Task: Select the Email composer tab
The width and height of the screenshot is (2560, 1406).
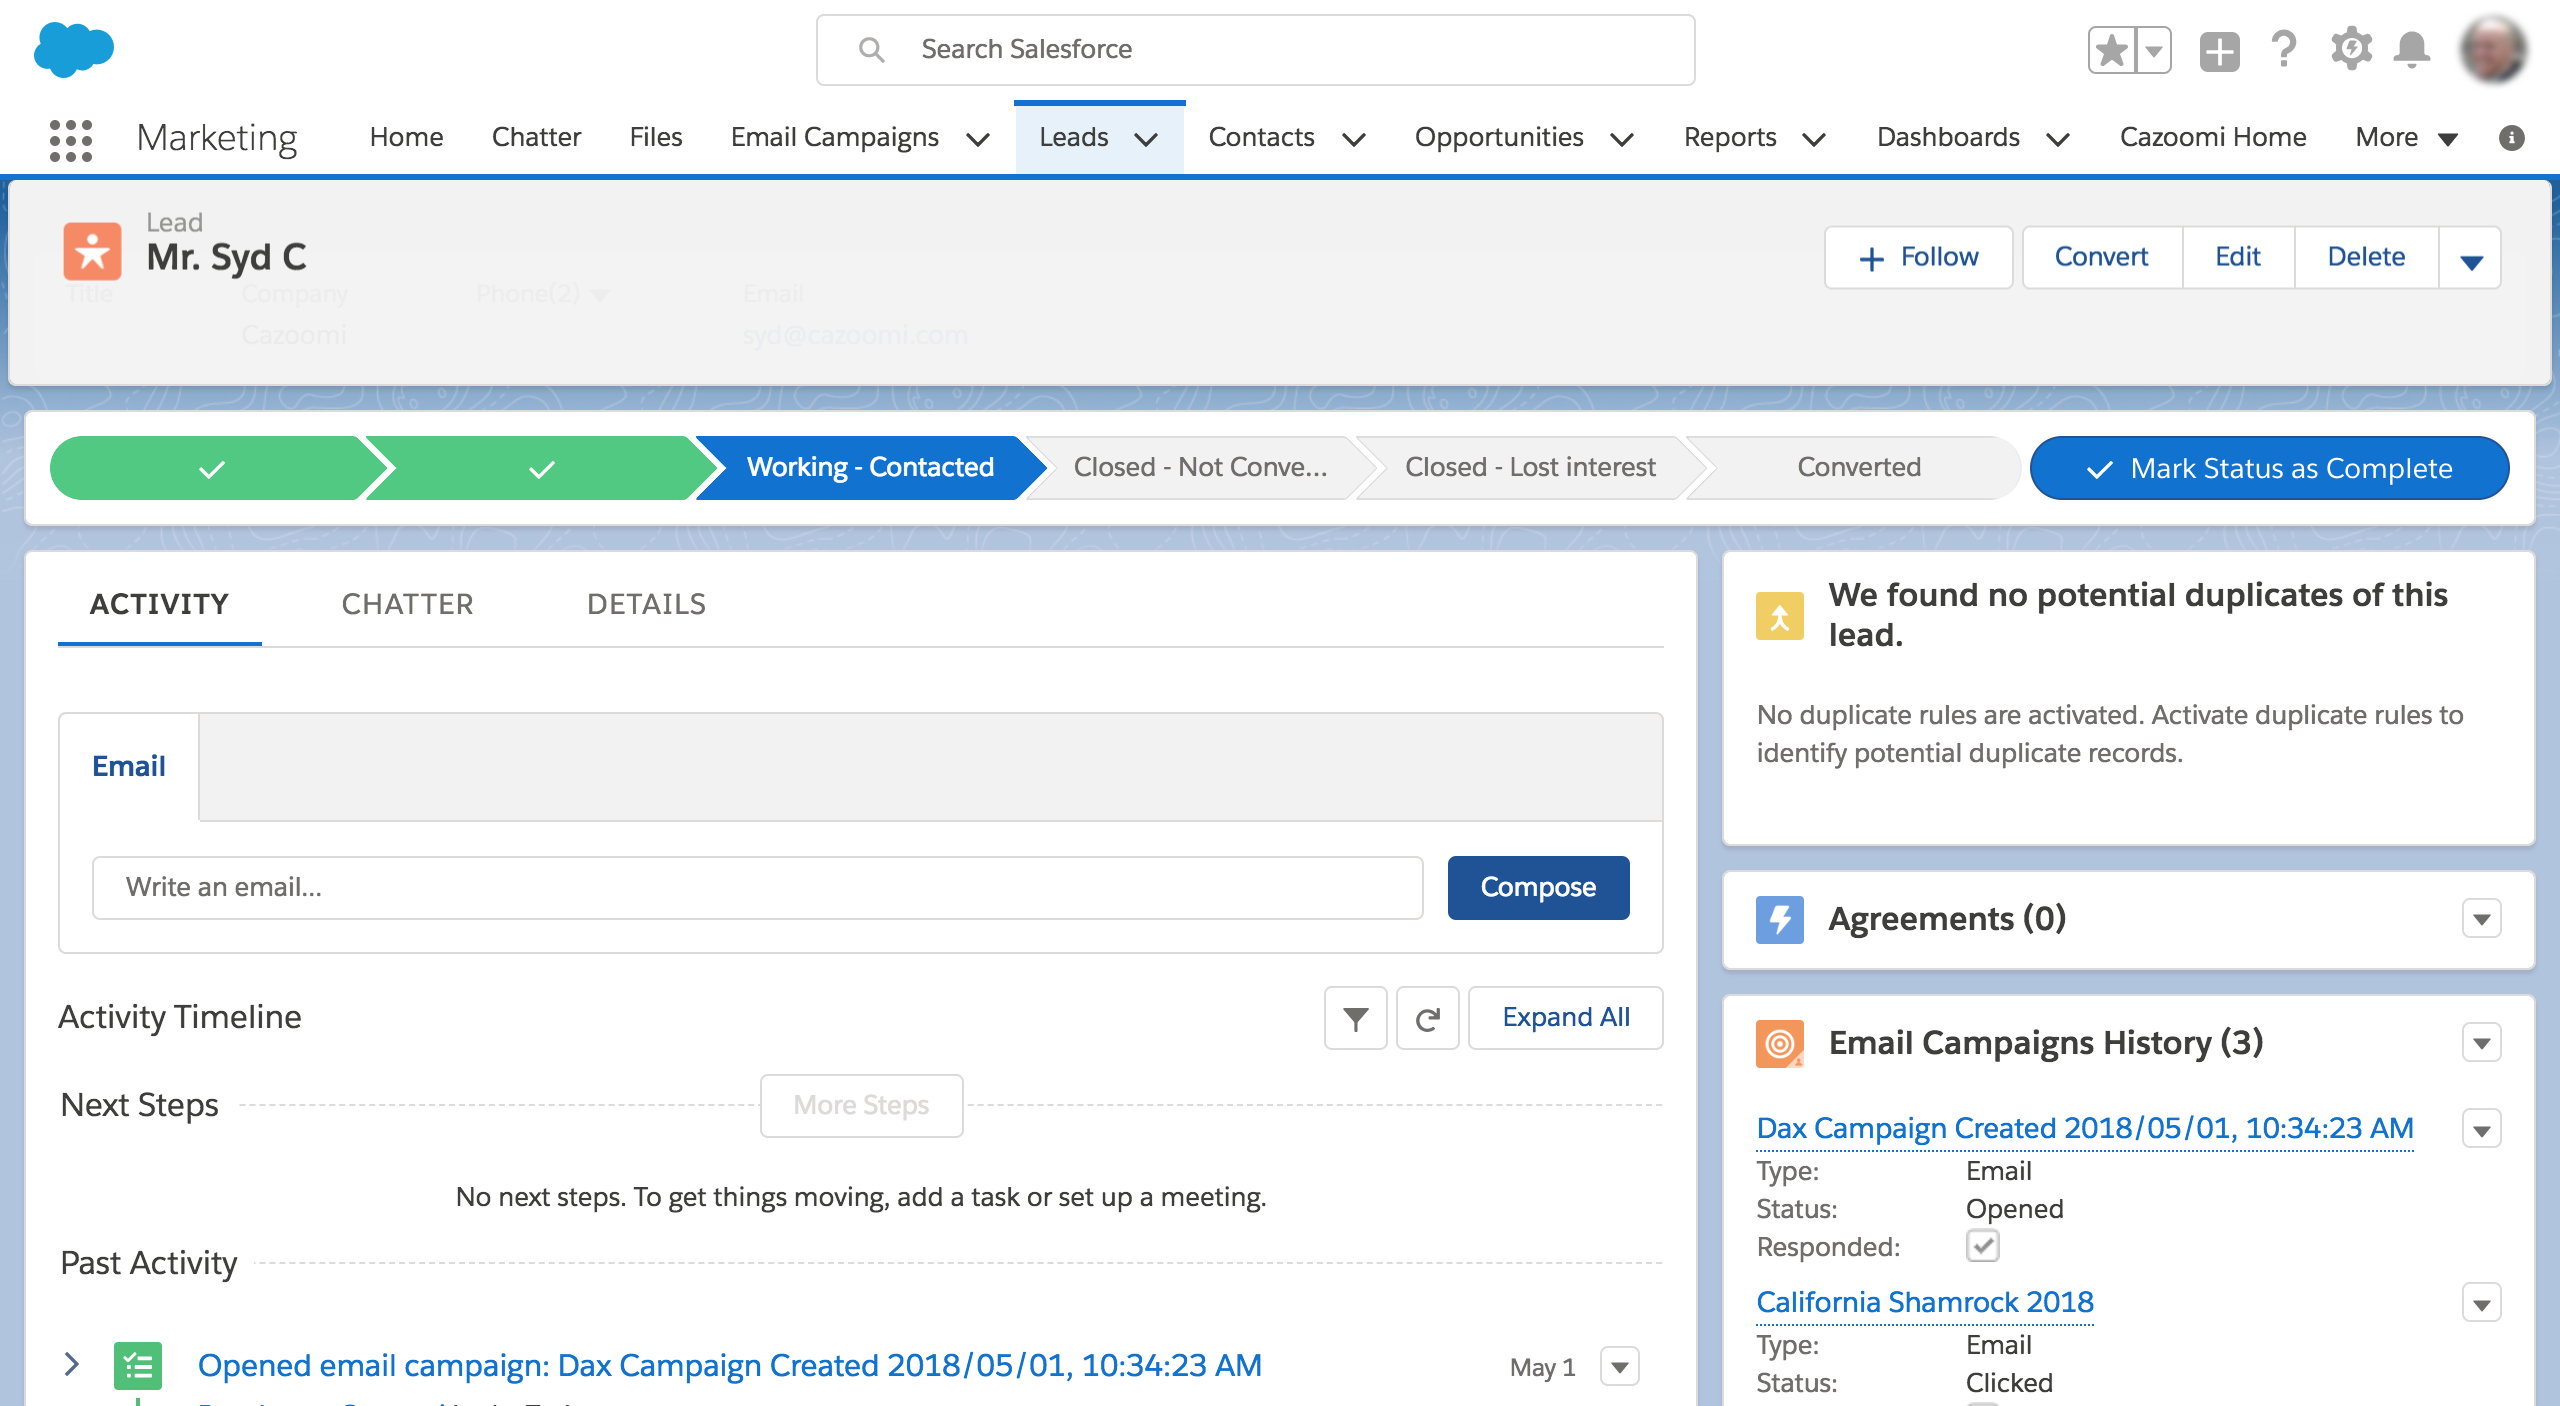Action: pyautogui.click(x=129, y=767)
